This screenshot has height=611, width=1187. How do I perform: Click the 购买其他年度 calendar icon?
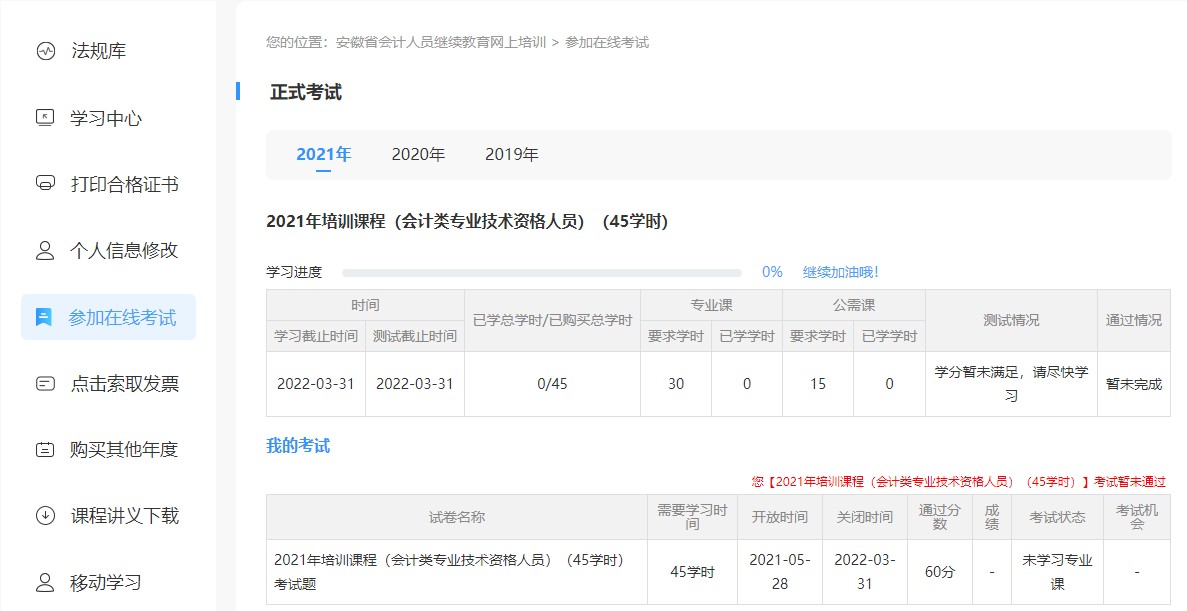(x=45, y=450)
